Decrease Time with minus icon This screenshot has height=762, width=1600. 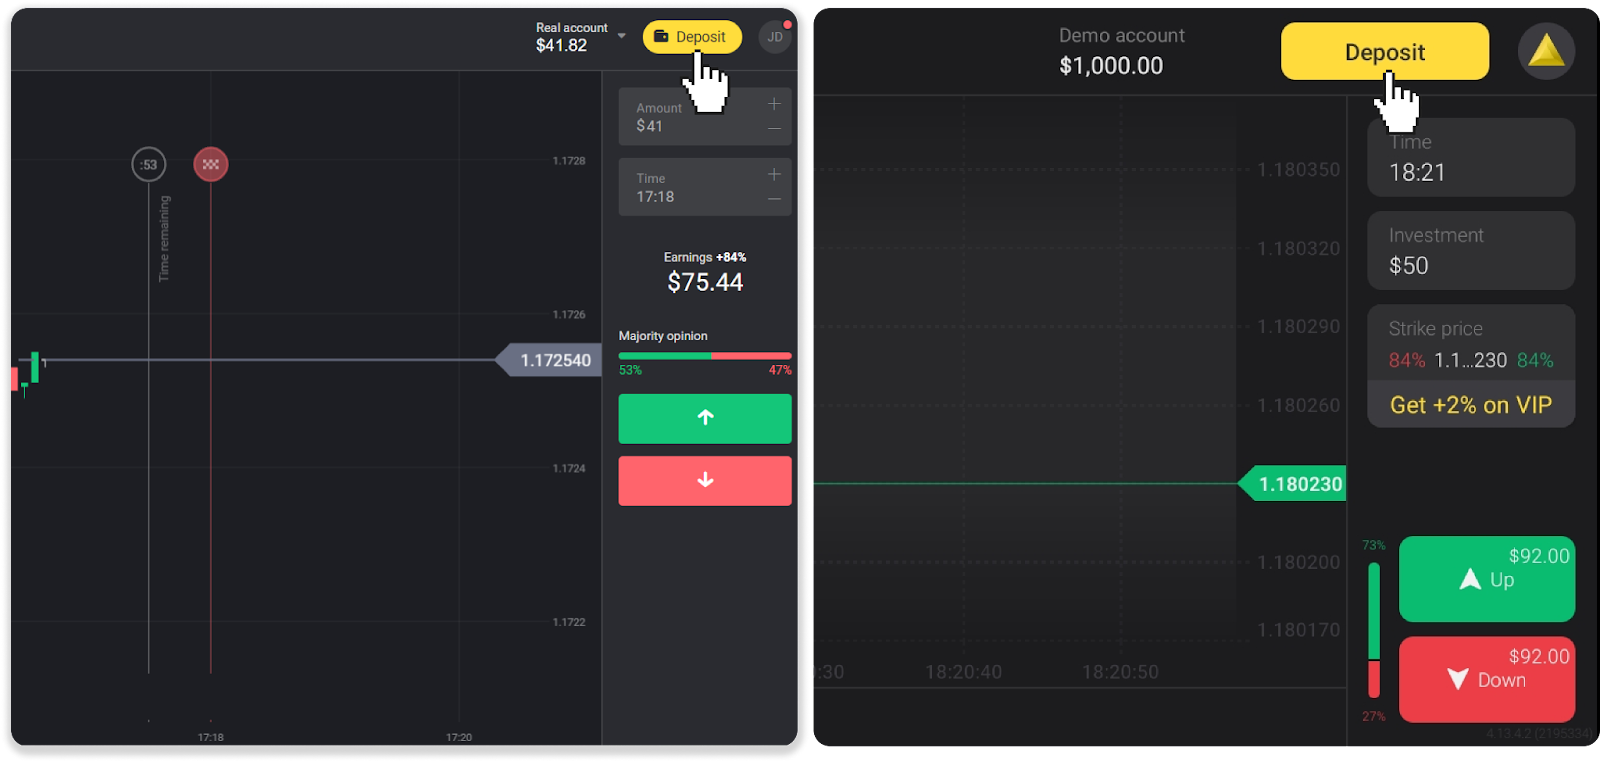[774, 199]
